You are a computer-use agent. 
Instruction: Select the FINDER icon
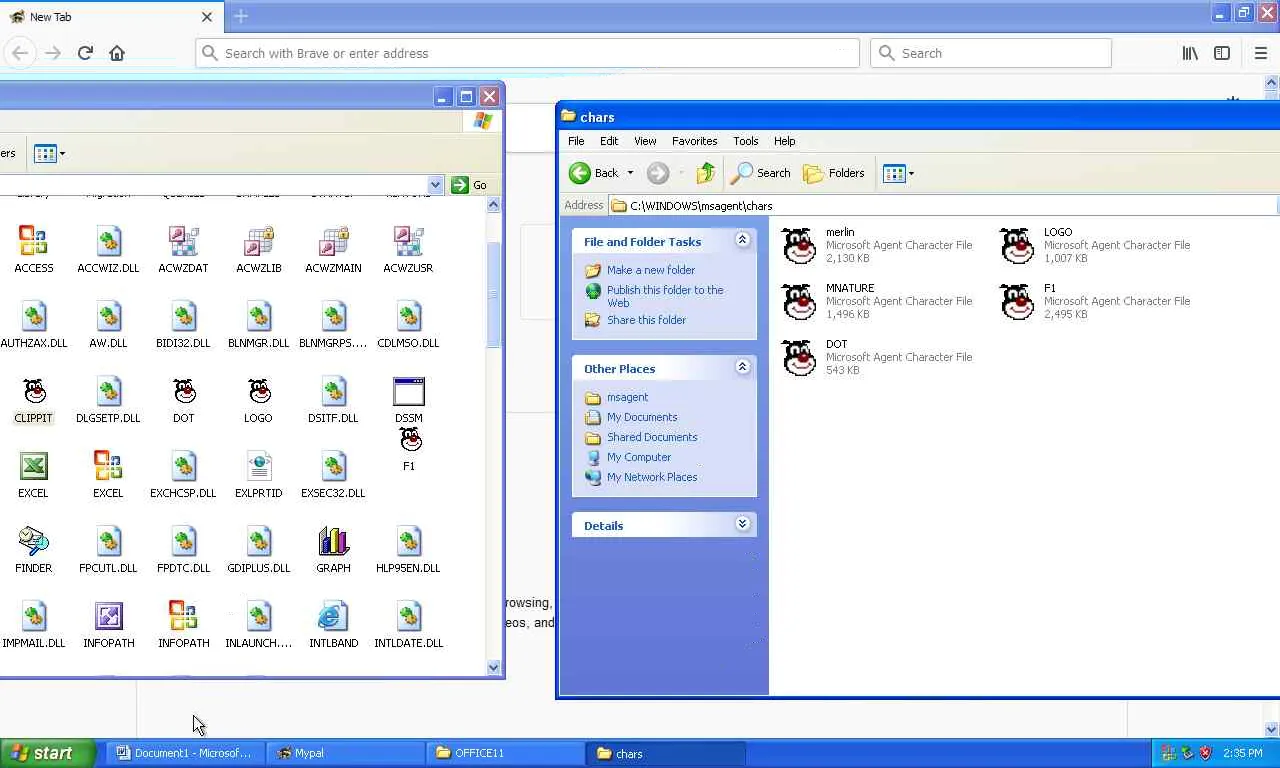[x=33, y=541]
